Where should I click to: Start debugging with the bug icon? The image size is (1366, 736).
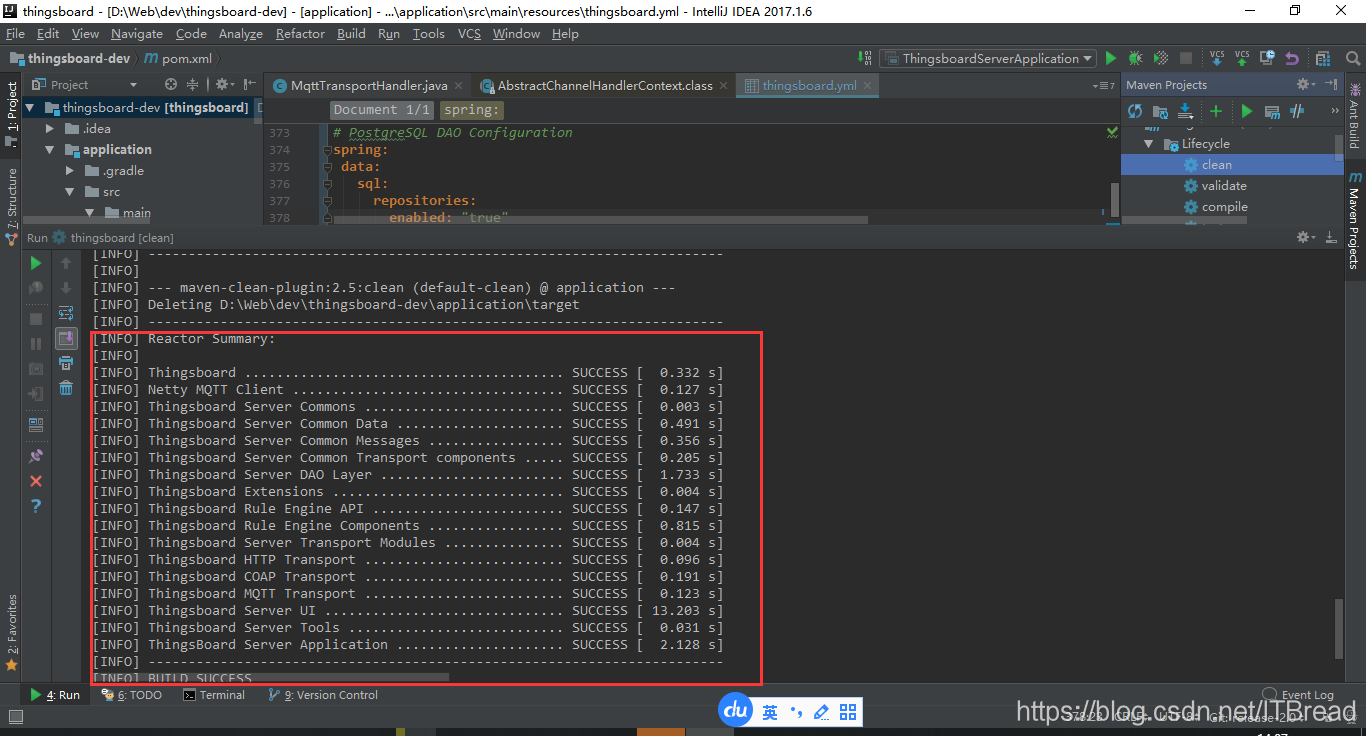[1136, 58]
